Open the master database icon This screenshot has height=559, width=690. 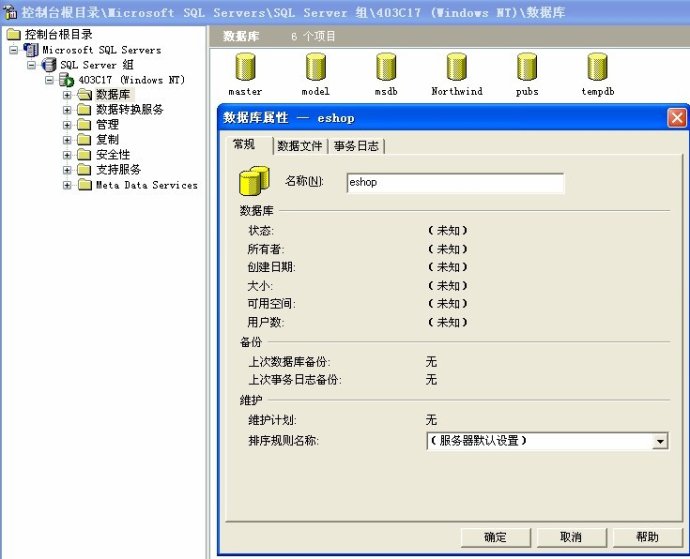[245, 67]
